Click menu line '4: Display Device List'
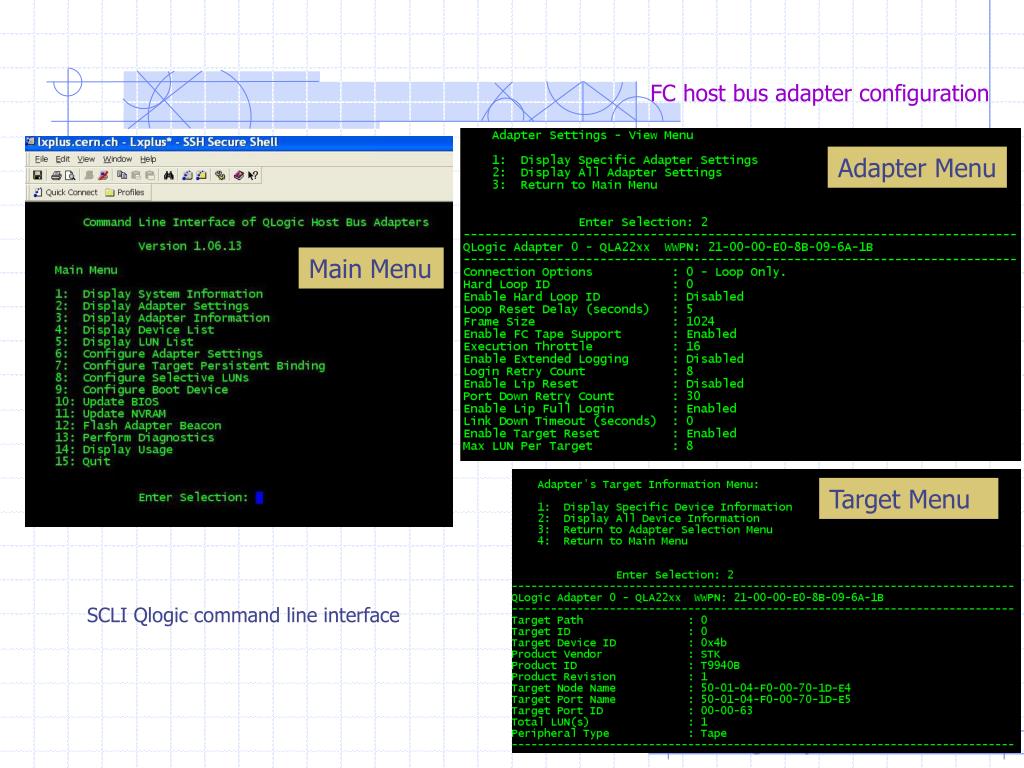Viewport: 1024px width, 768px height. point(135,330)
